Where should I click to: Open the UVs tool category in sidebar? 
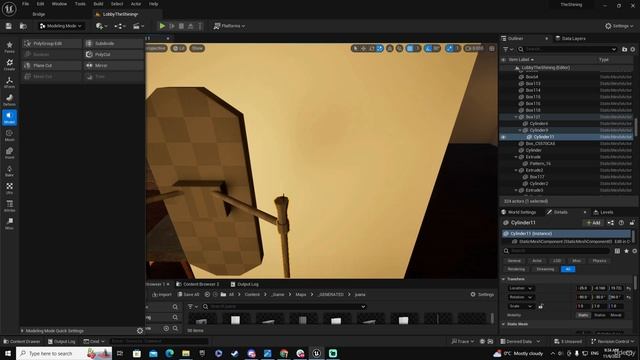(9, 188)
